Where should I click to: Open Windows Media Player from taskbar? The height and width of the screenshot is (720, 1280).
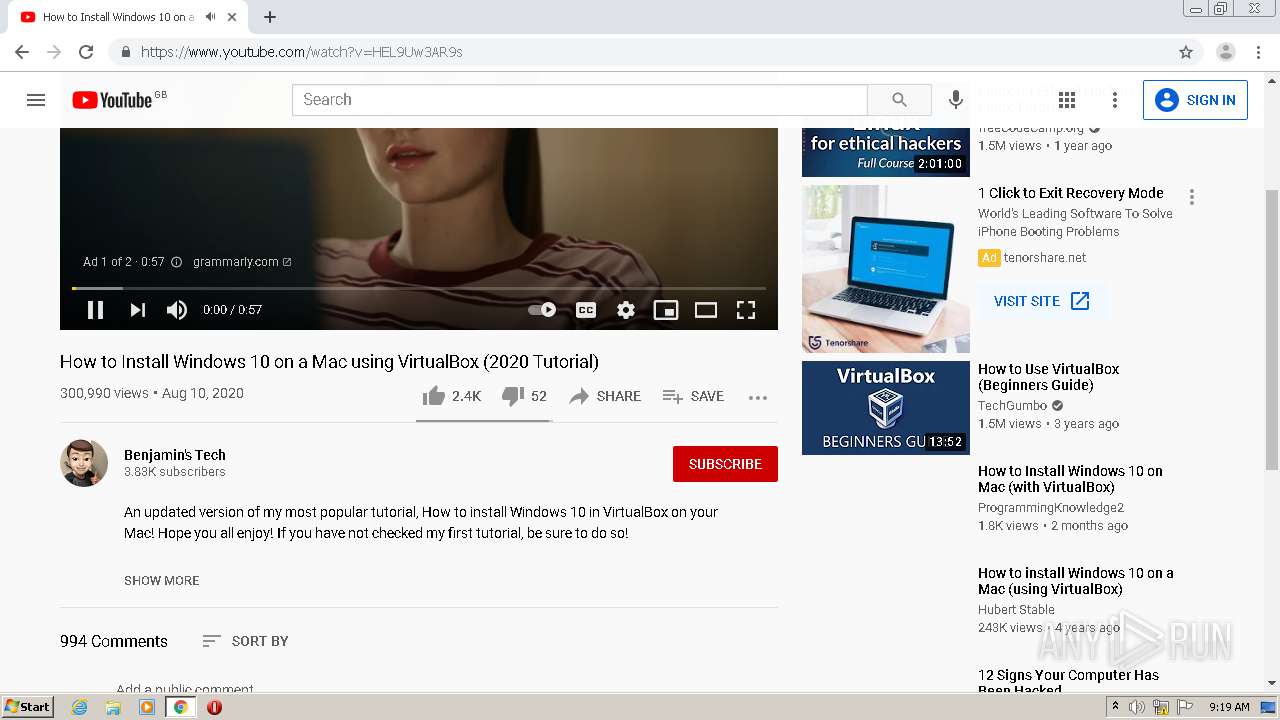147,707
